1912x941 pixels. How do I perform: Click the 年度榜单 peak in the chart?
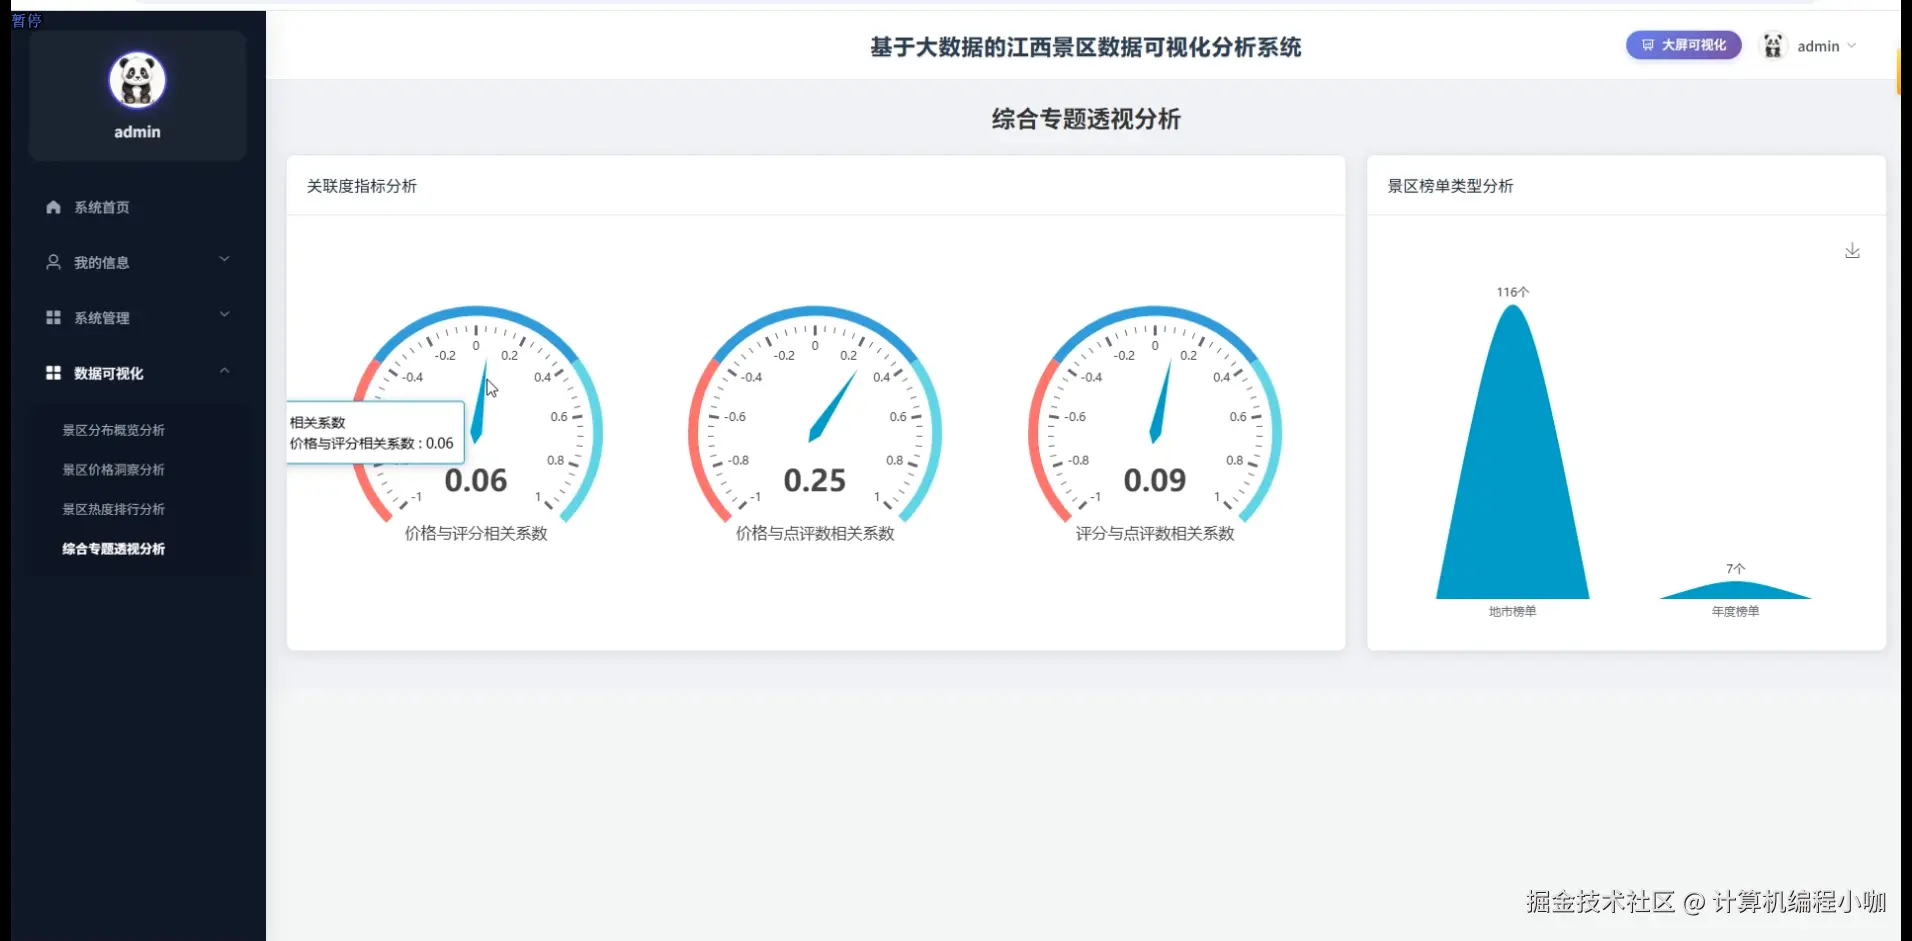1735,590
